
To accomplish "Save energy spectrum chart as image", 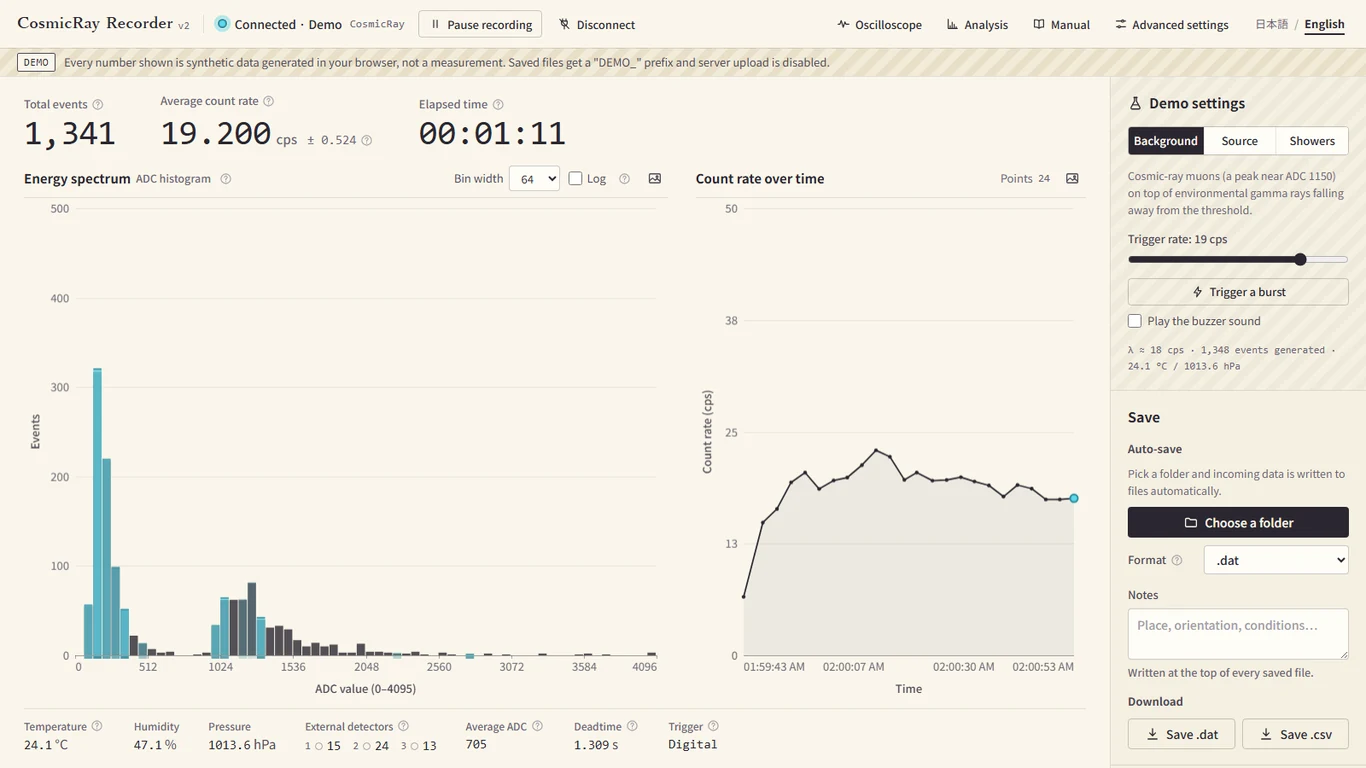I will click(655, 178).
